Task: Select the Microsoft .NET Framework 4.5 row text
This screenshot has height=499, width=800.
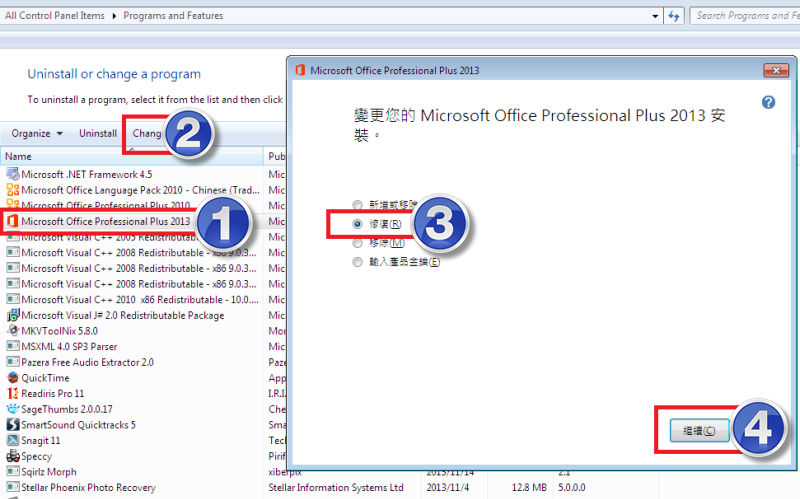Action: (x=87, y=174)
